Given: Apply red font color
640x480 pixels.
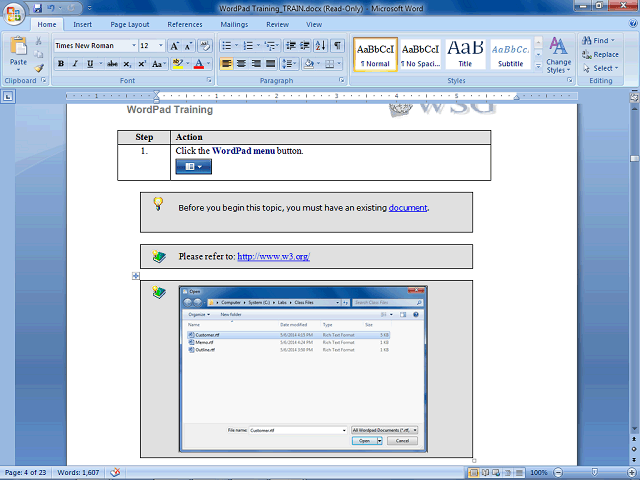Looking at the screenshot, I should 199,64.
